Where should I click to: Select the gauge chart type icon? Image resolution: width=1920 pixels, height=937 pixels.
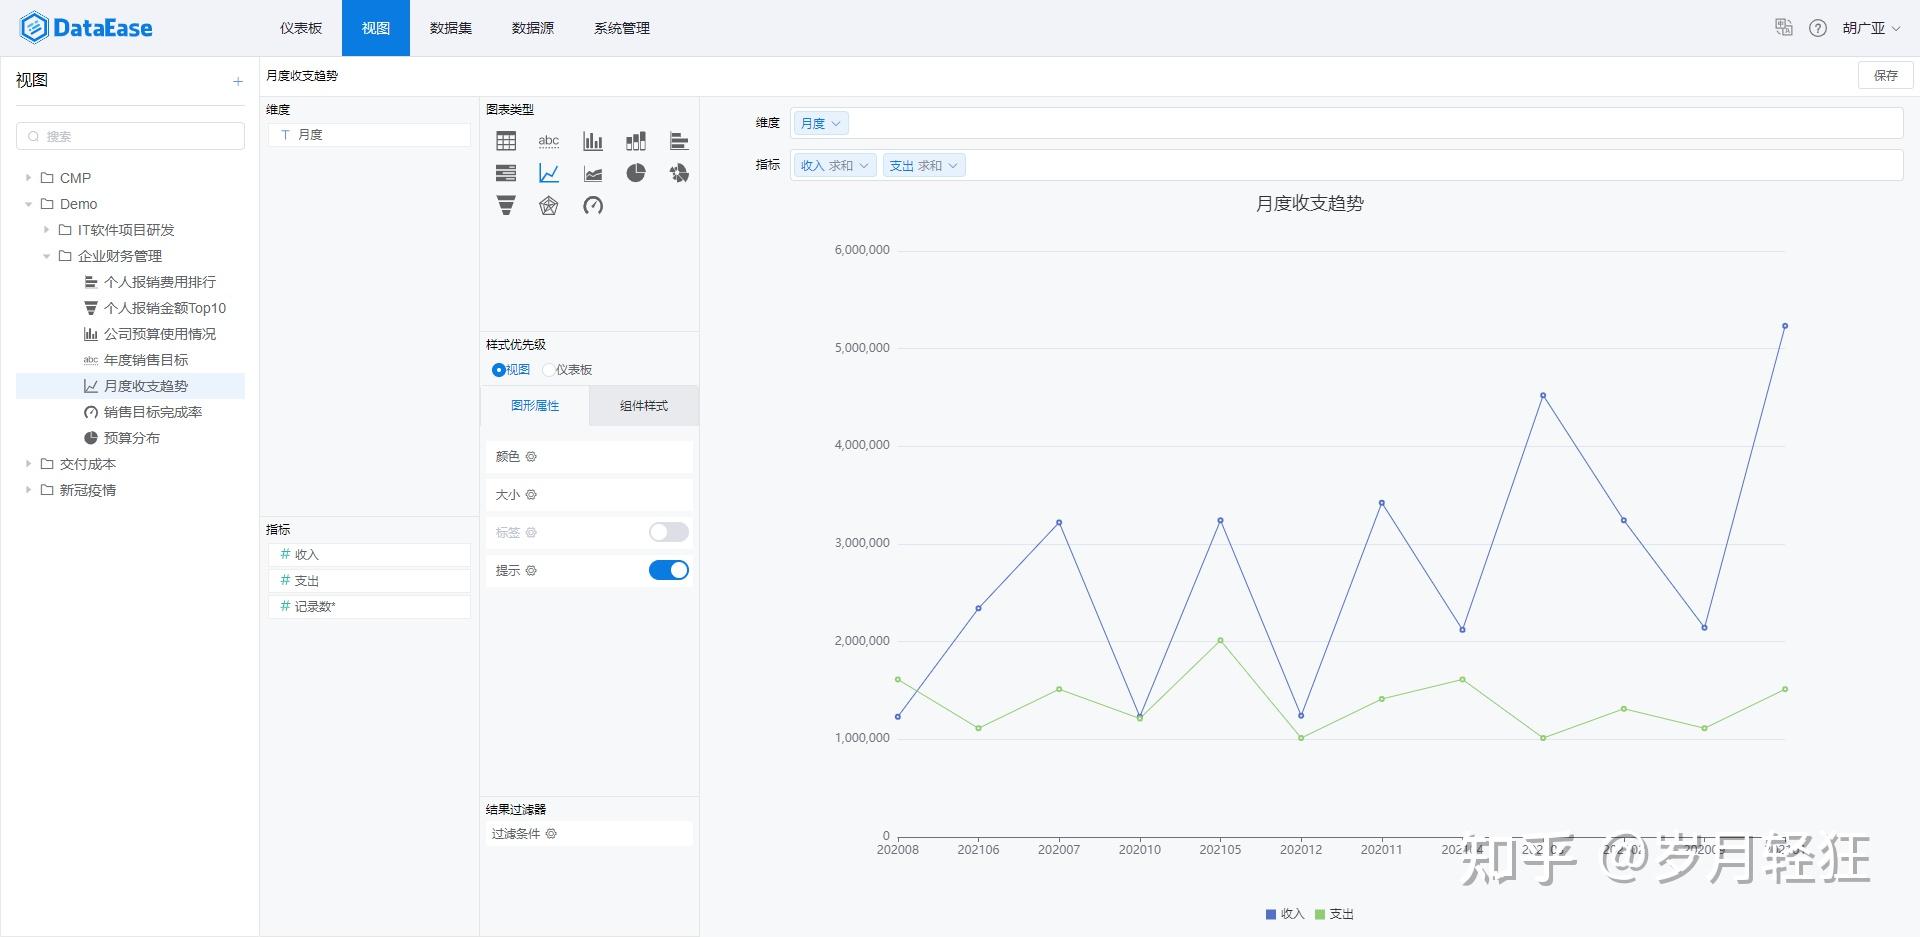point(593,205)
